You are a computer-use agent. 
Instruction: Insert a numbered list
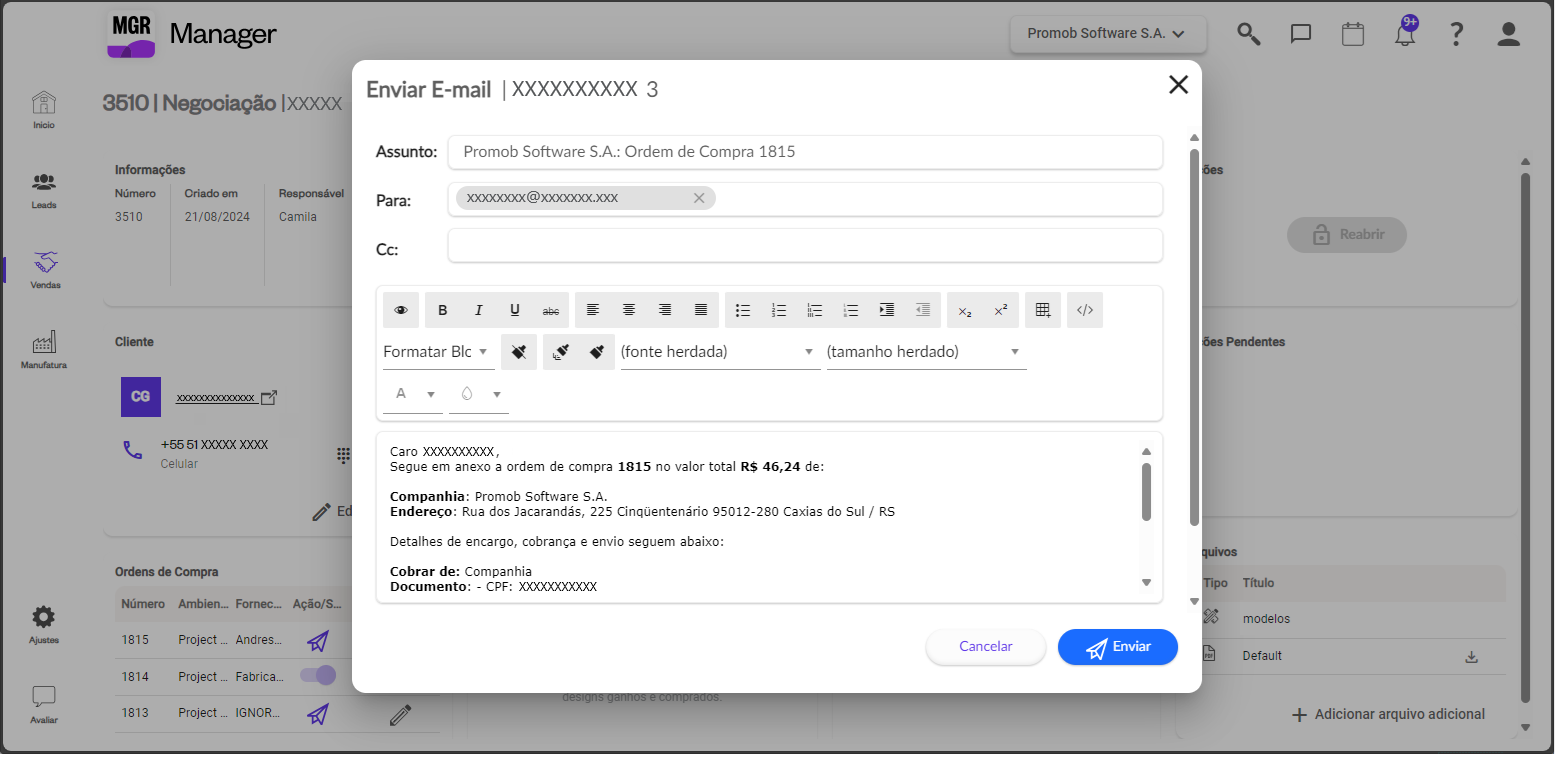pyautogui.click(x=779, y=310)
